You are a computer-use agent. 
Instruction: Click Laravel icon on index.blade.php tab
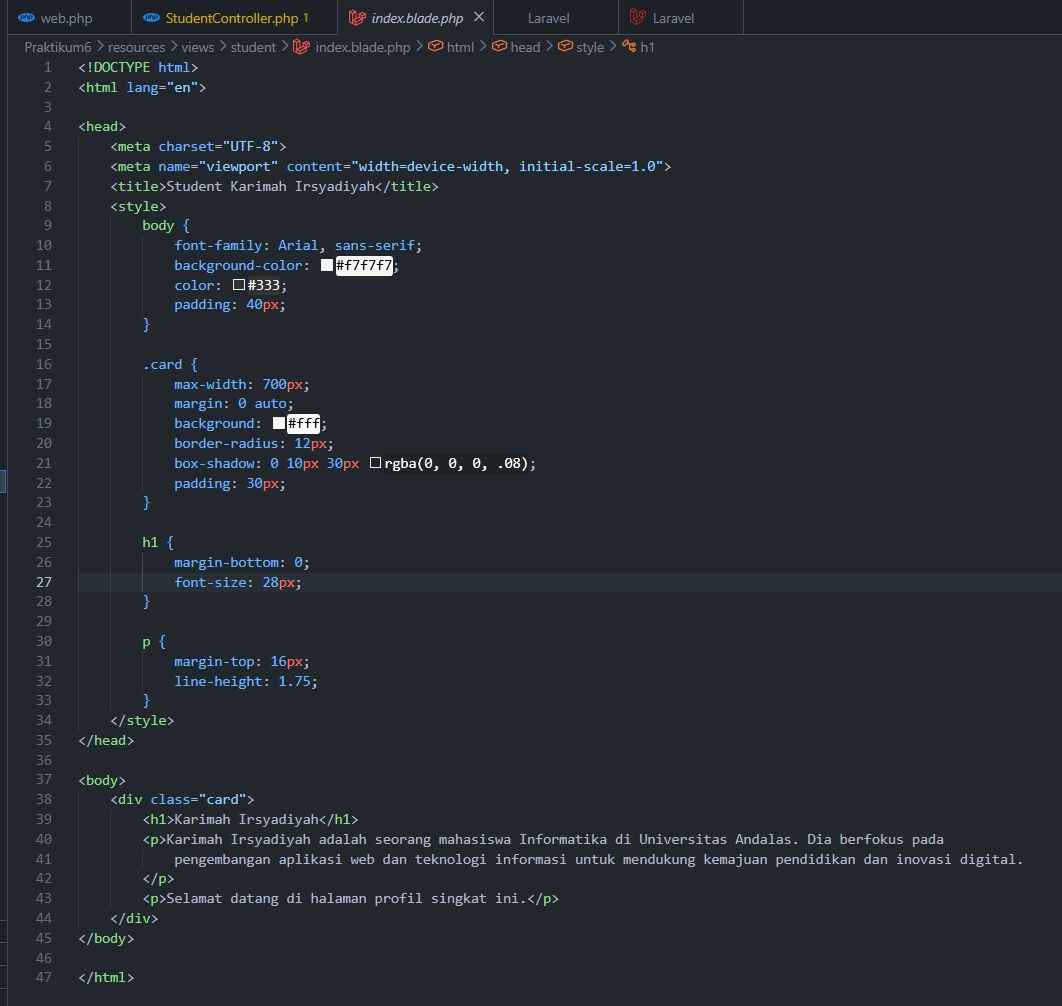357,18
